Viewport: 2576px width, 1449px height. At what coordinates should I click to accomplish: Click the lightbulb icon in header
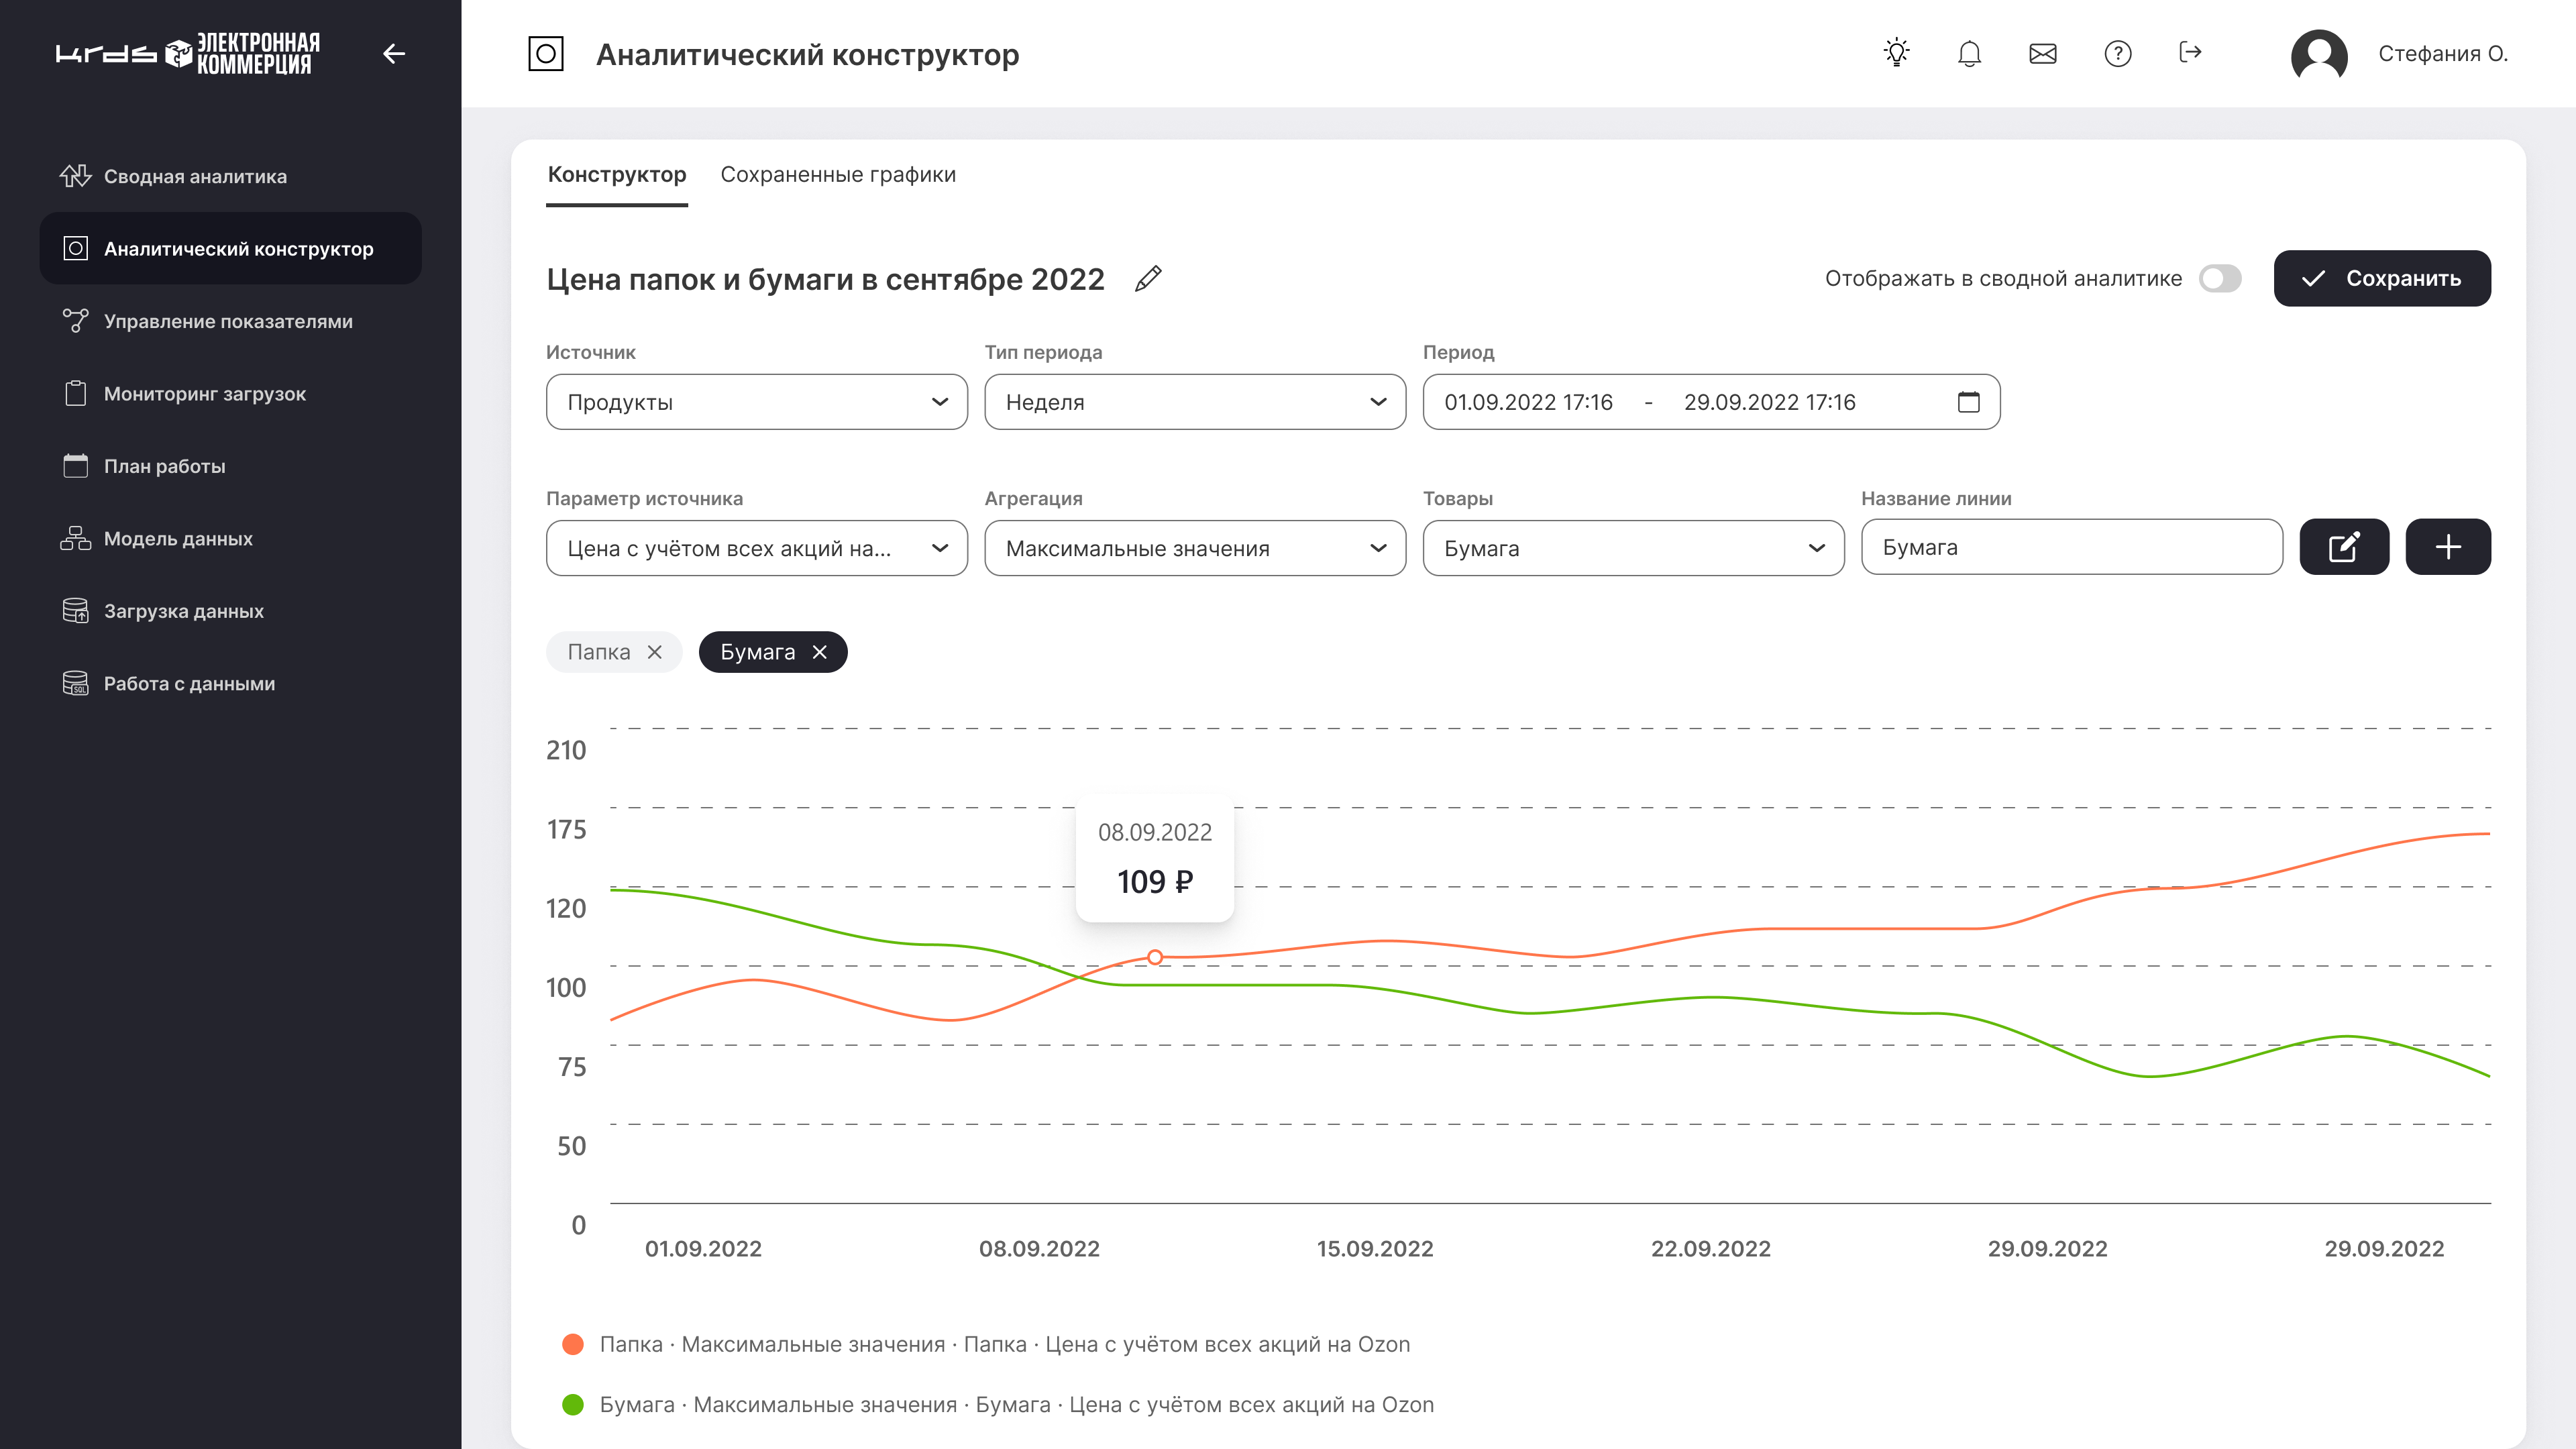coord(1896,53)
